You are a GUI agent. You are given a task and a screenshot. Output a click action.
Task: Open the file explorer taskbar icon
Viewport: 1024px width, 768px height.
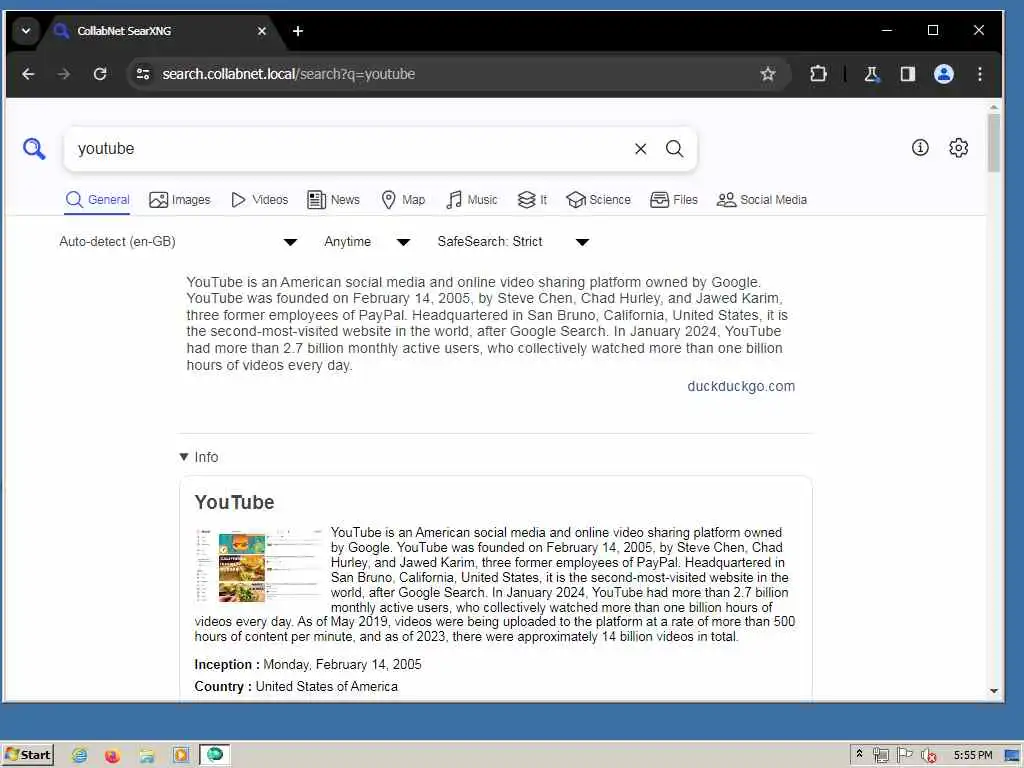[147, 756]
